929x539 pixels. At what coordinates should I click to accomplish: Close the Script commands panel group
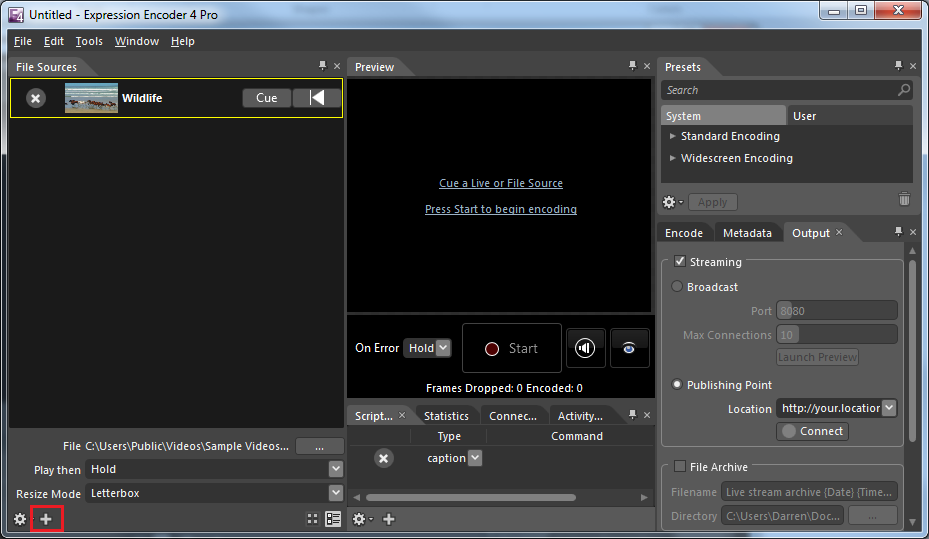point(647,415)
